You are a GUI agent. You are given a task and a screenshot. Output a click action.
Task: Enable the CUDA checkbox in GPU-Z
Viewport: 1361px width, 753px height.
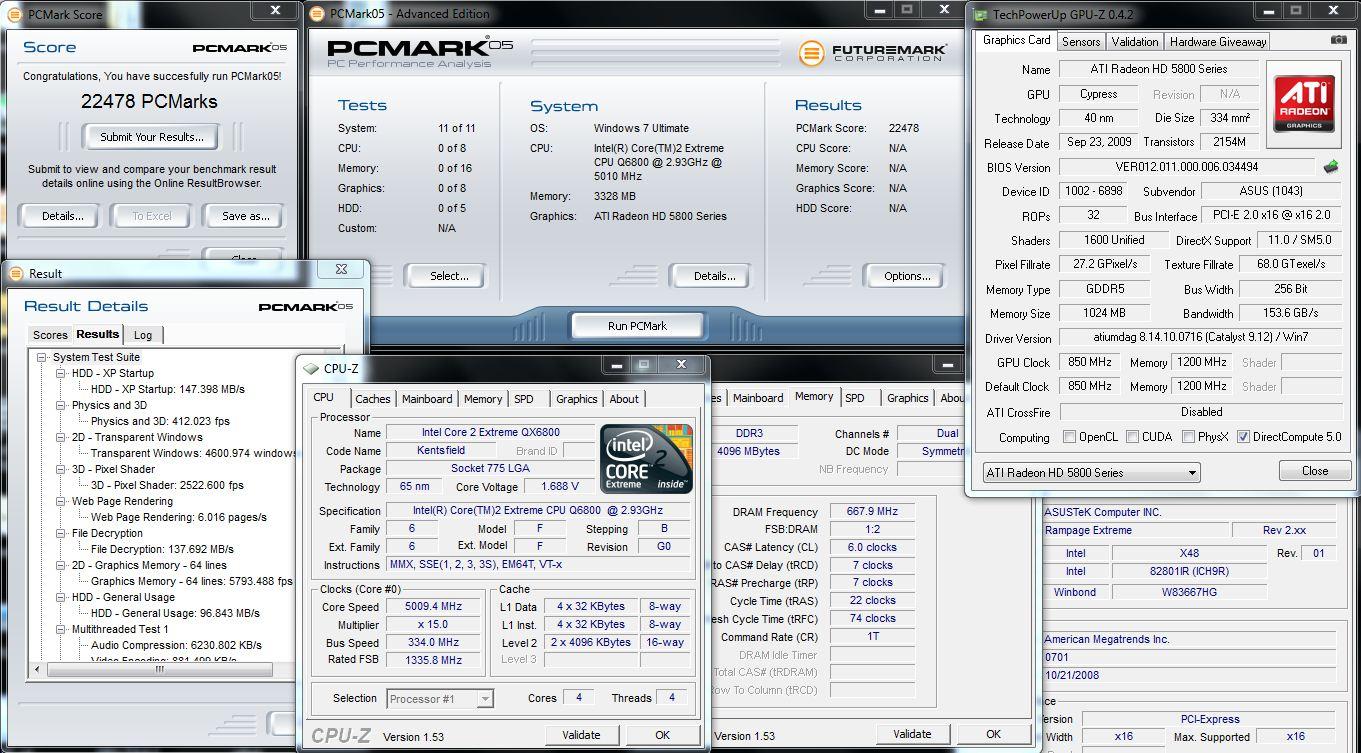point(1133,437)
